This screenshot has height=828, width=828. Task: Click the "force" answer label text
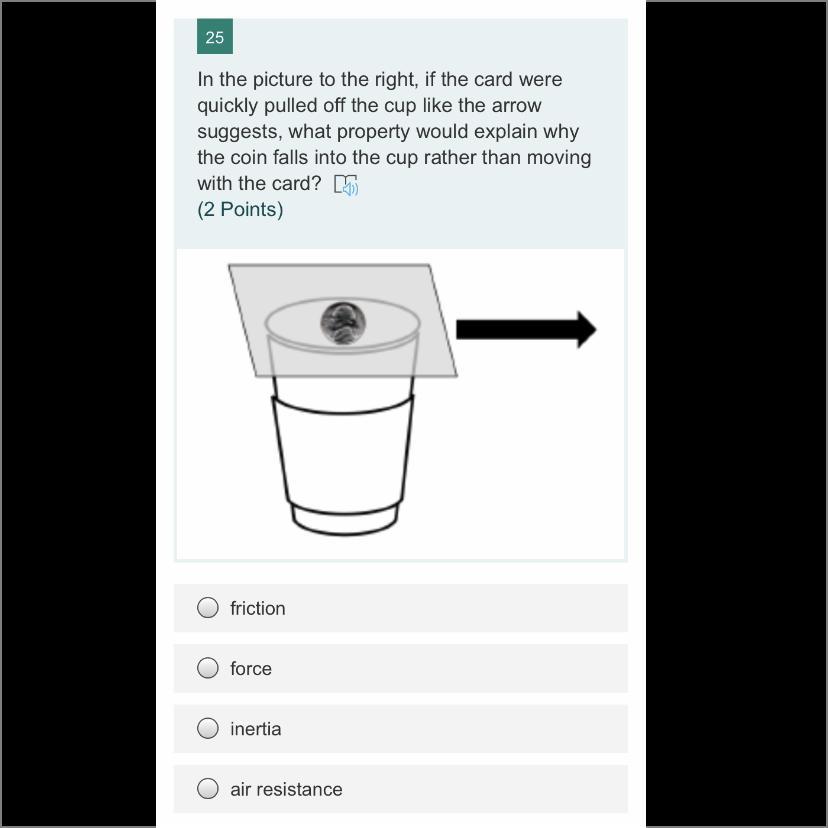click(251, 669)
